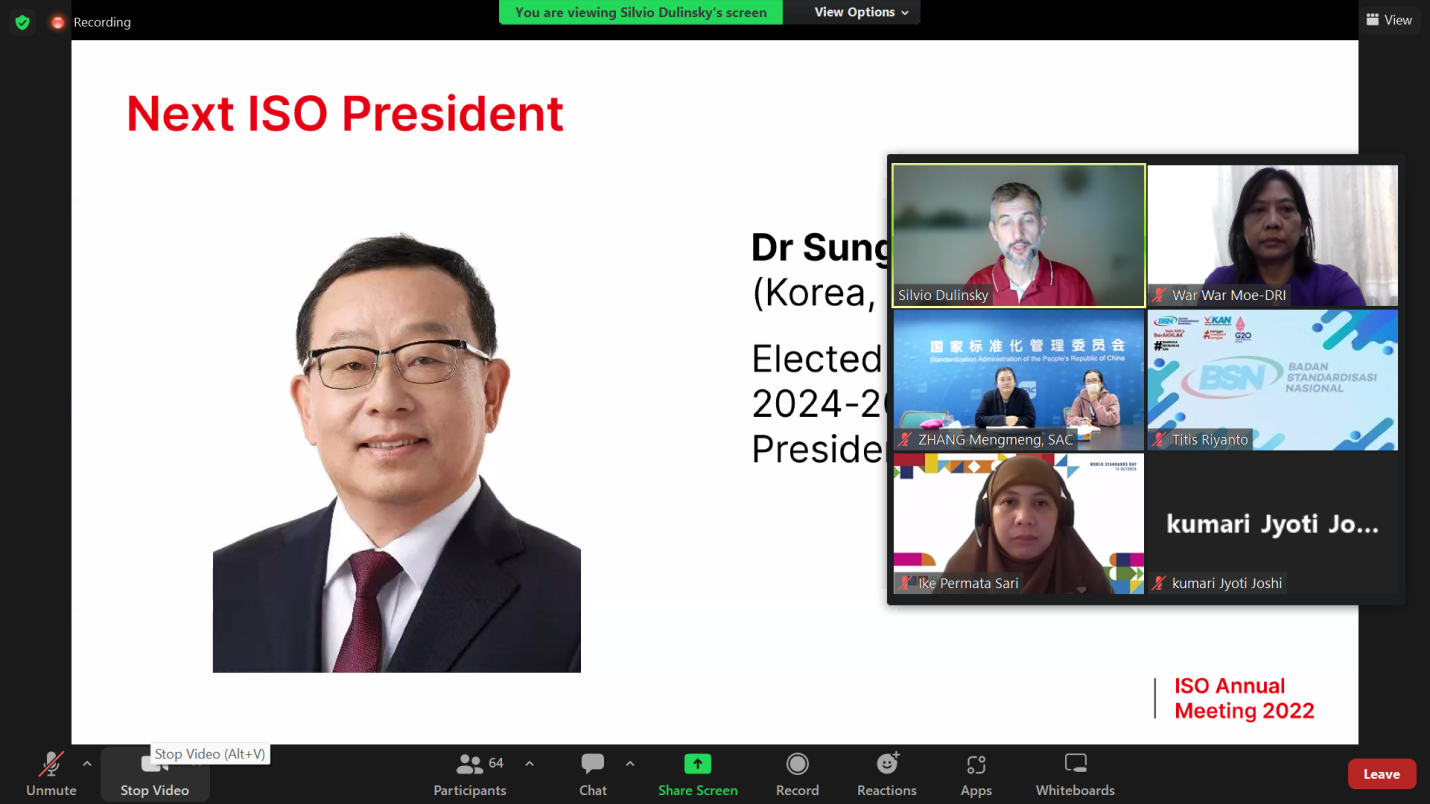Click the Silvio Dulinsky name label
Image resolution: width=1430 pixels, height=804 pixels.
tap(943, 295)
